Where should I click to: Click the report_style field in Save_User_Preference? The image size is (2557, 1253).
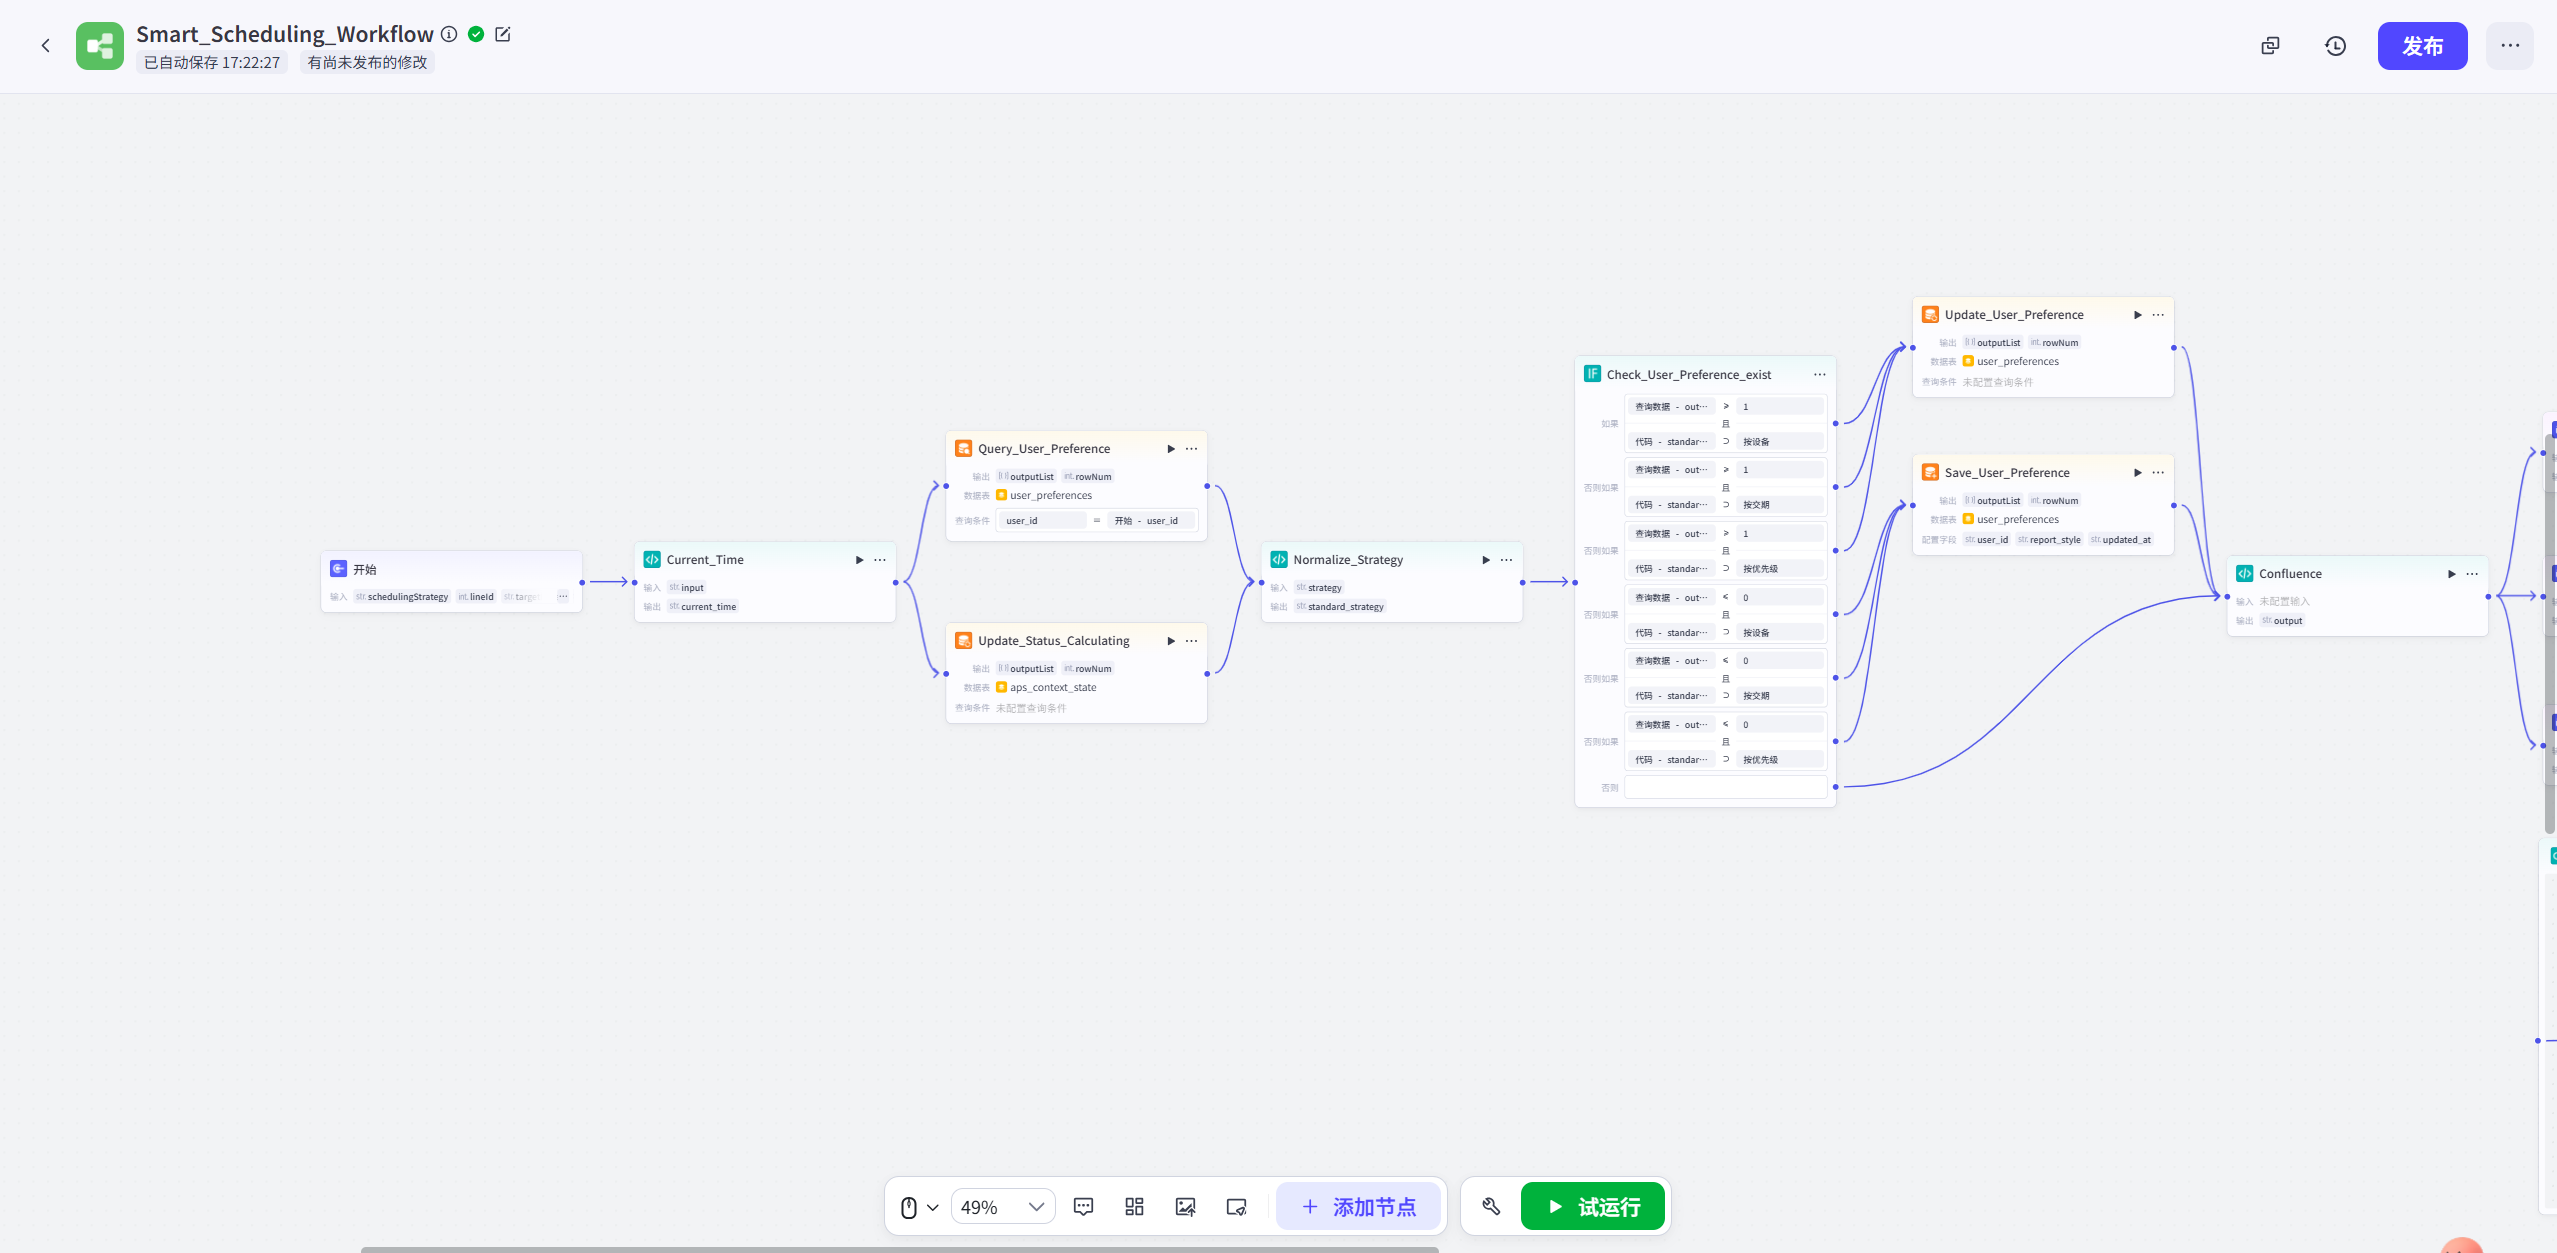click(x=2049, y=540)
